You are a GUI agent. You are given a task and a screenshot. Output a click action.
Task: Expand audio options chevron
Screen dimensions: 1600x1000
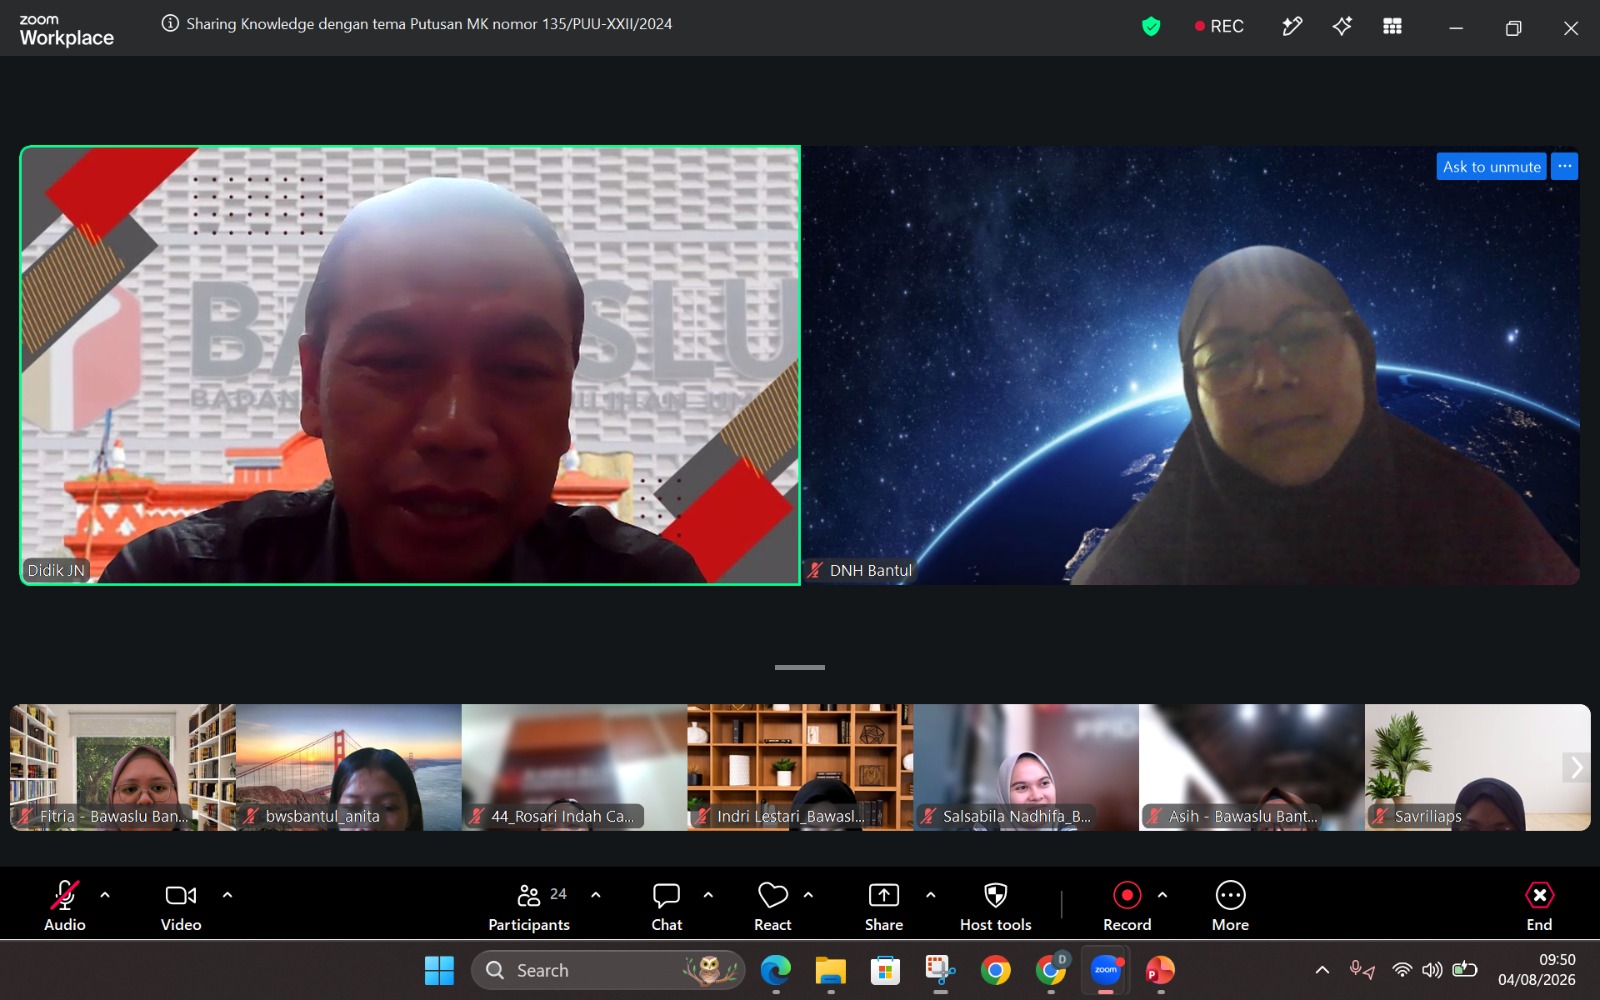coord(105,895)
